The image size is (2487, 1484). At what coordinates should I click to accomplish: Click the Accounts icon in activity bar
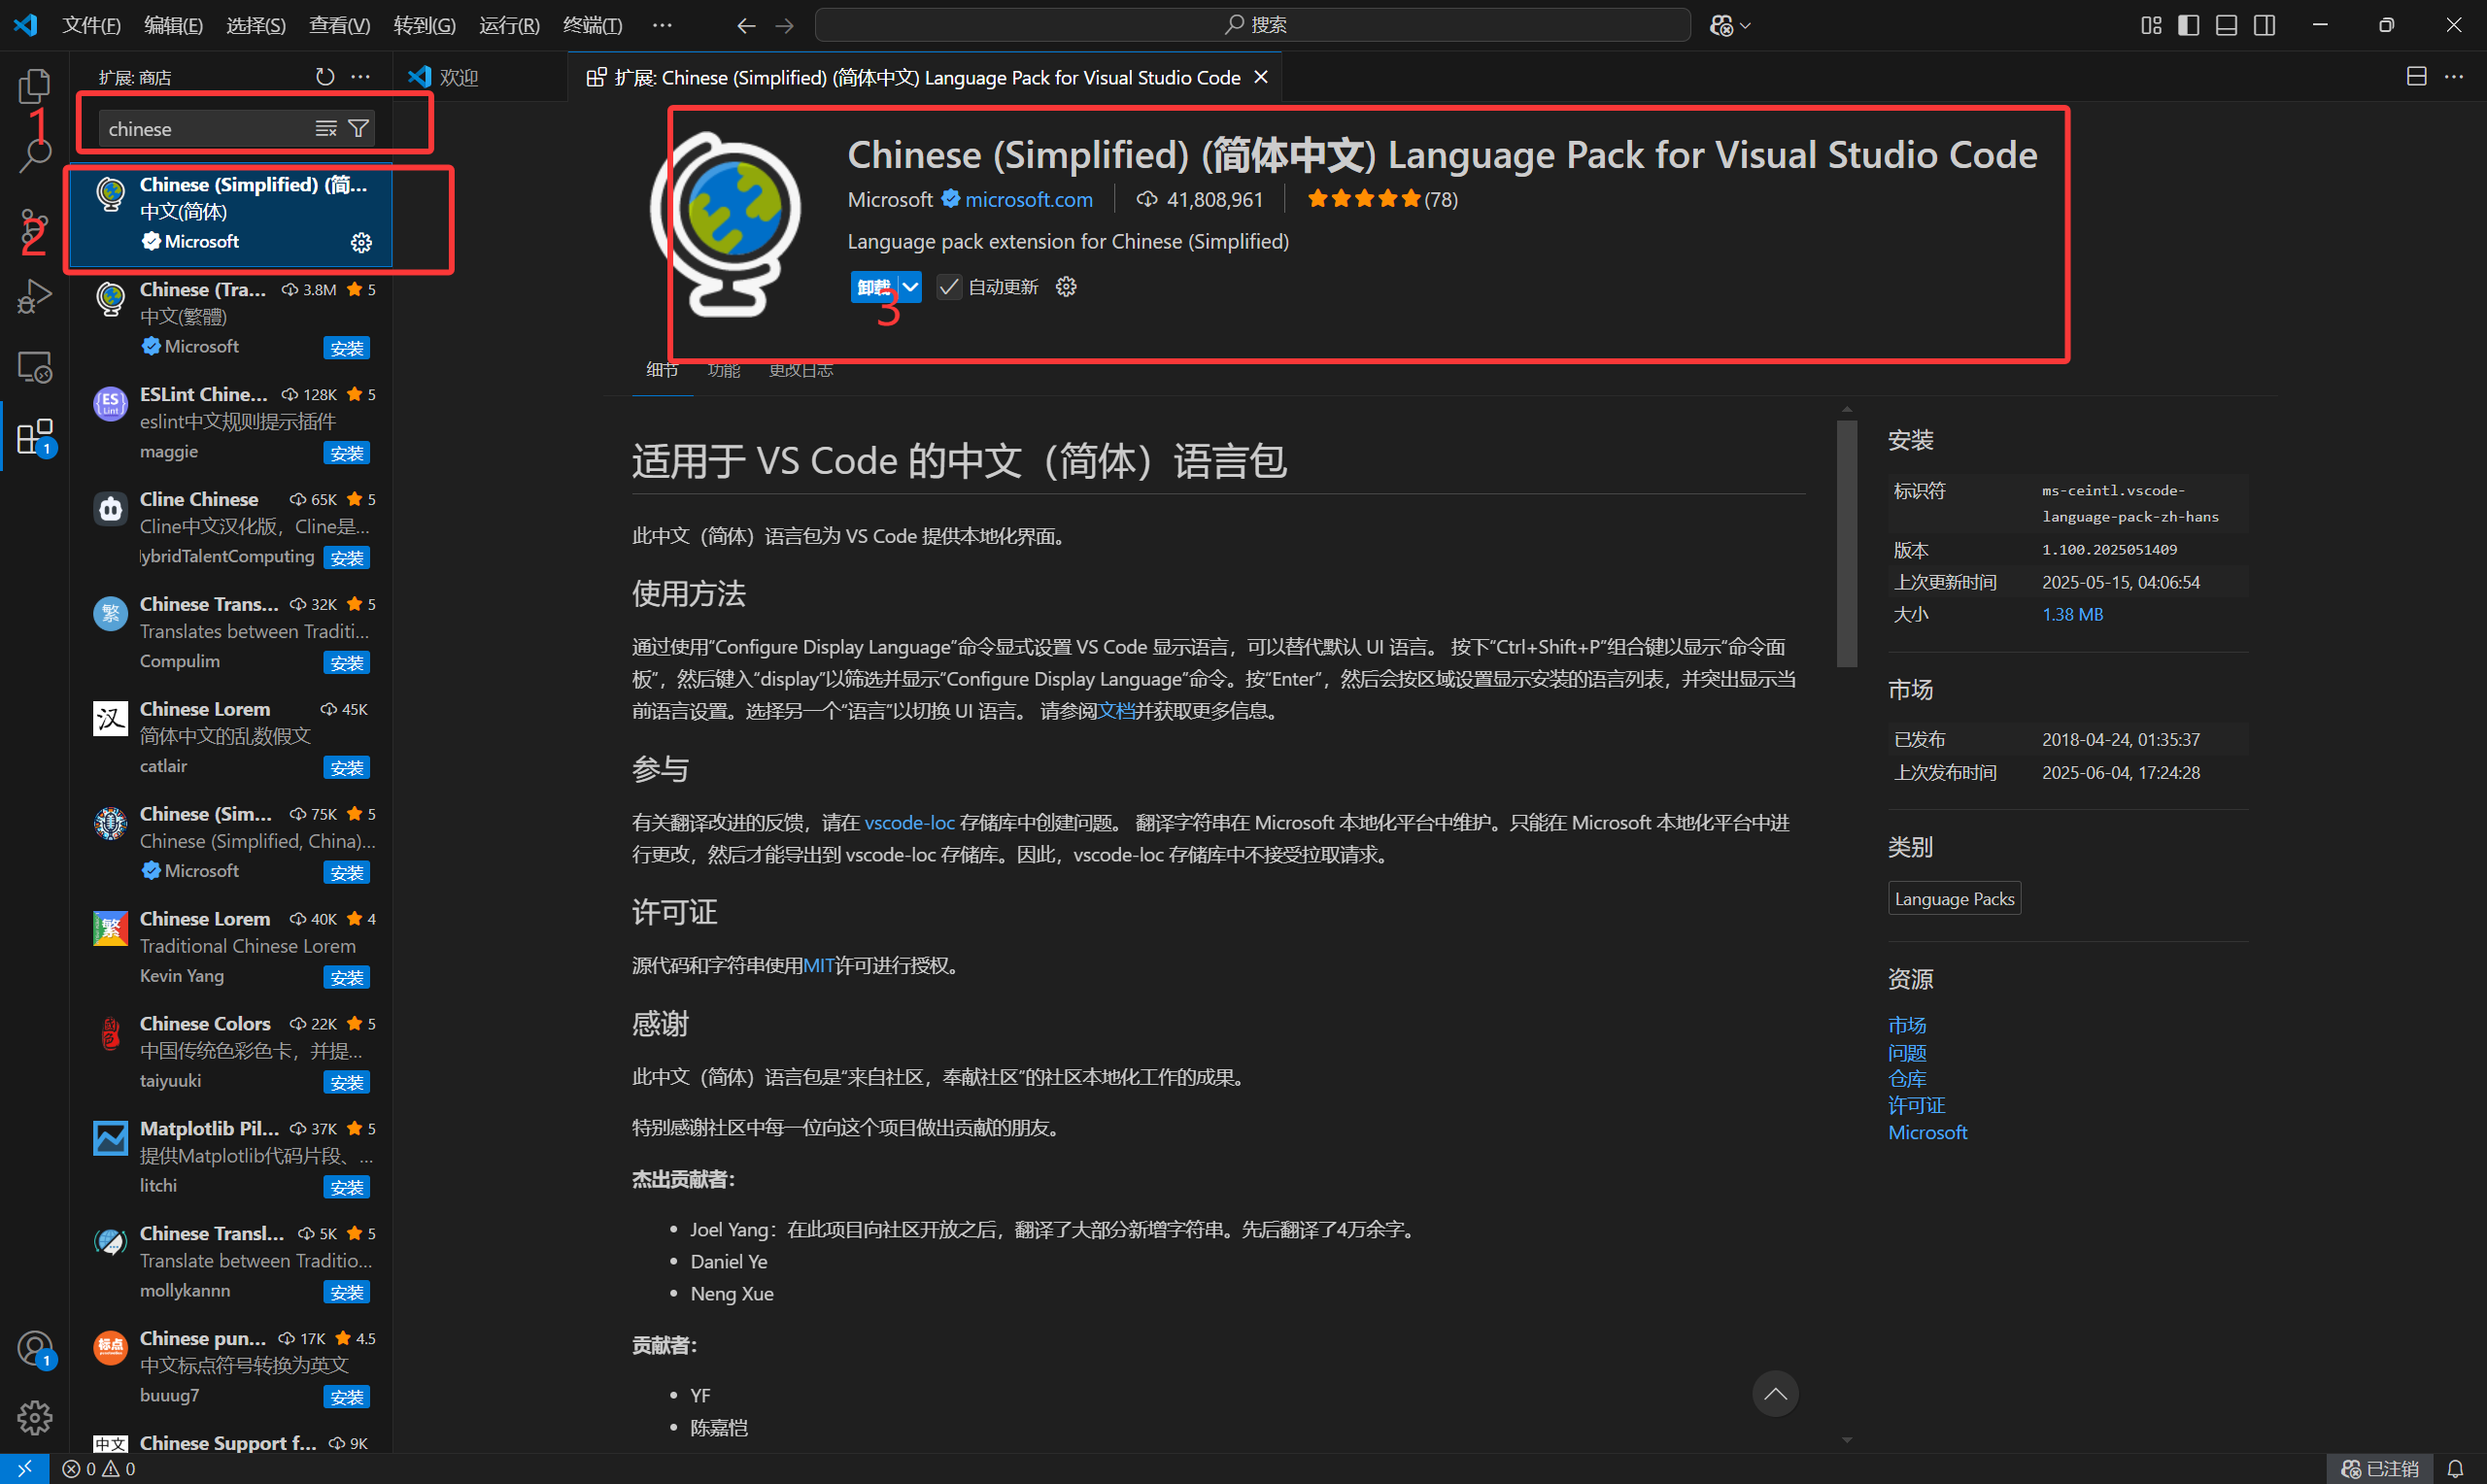tap(34, 1348)
